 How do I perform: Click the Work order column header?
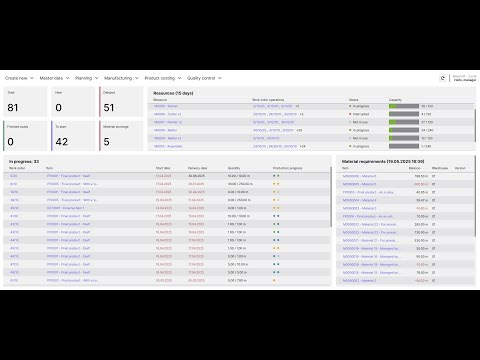click(17, 168)
